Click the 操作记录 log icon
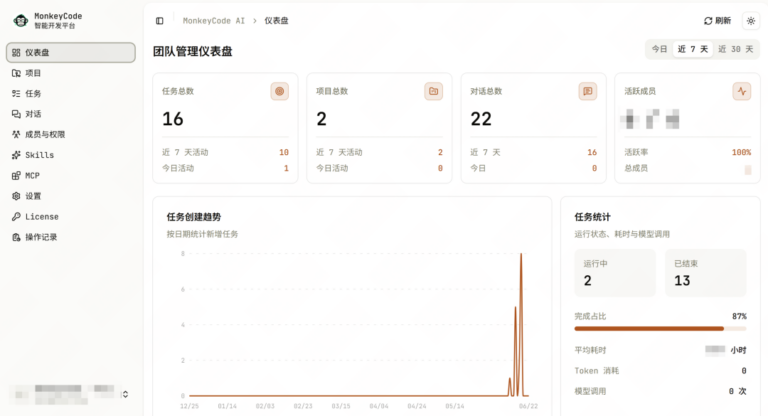 point(16,237)
